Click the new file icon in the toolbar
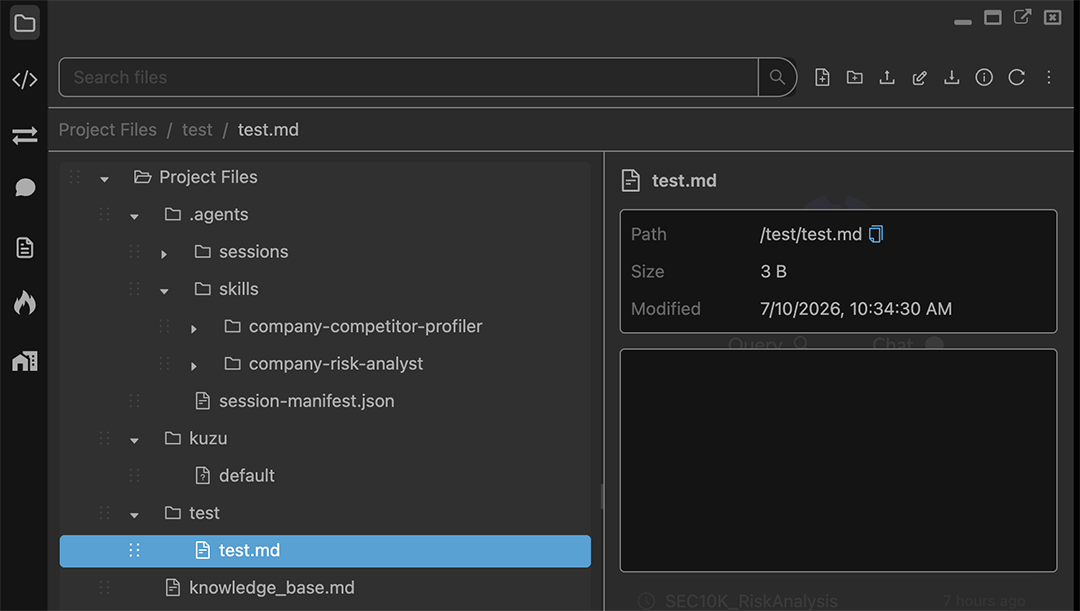 [822, 77]
